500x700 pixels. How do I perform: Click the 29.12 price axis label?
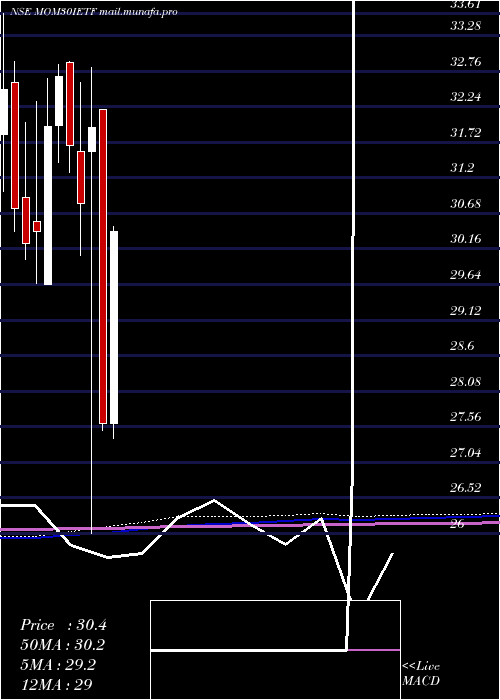point(465,310)
